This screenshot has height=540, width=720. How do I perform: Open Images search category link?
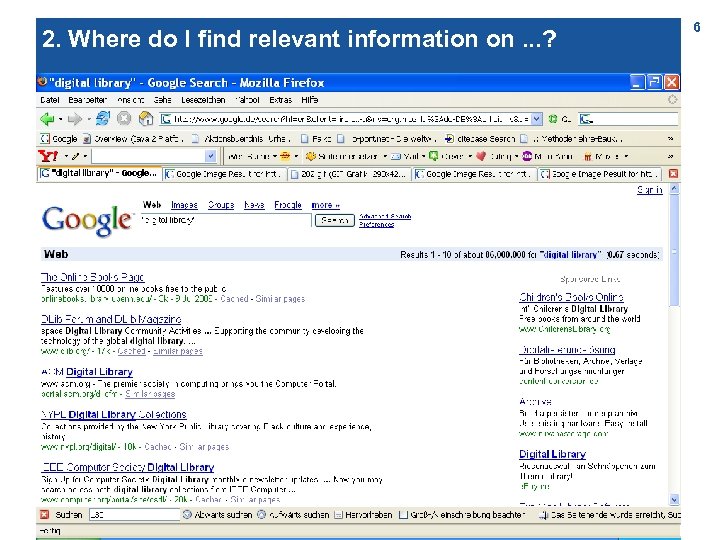pos(184,205)
